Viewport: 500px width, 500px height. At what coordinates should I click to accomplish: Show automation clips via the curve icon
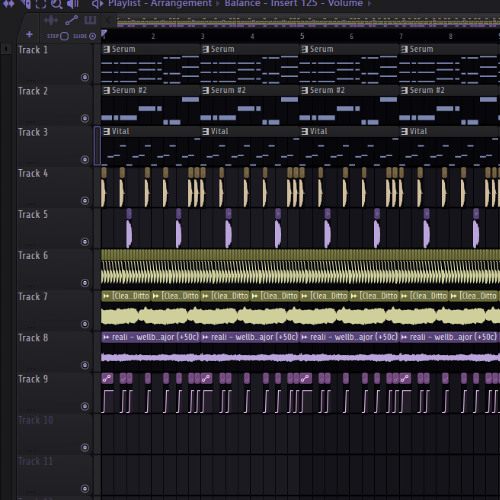pos(71,21)
